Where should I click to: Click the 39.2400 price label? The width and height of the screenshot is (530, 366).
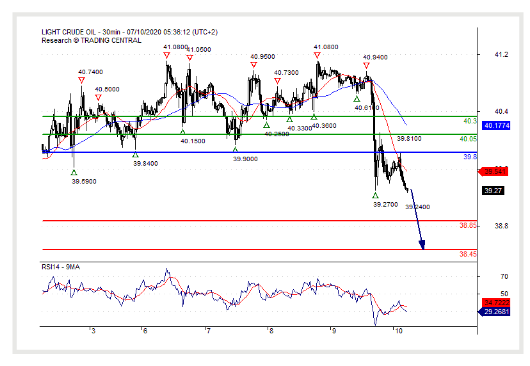pyautogui.click(x=418, y=207)
